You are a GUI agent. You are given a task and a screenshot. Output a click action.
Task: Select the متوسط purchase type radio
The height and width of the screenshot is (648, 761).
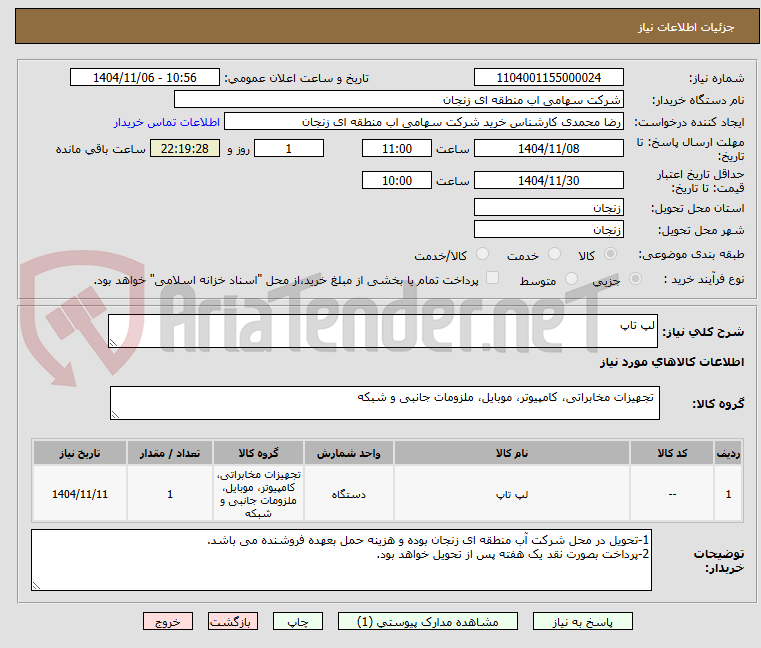[x=571, y=279]
